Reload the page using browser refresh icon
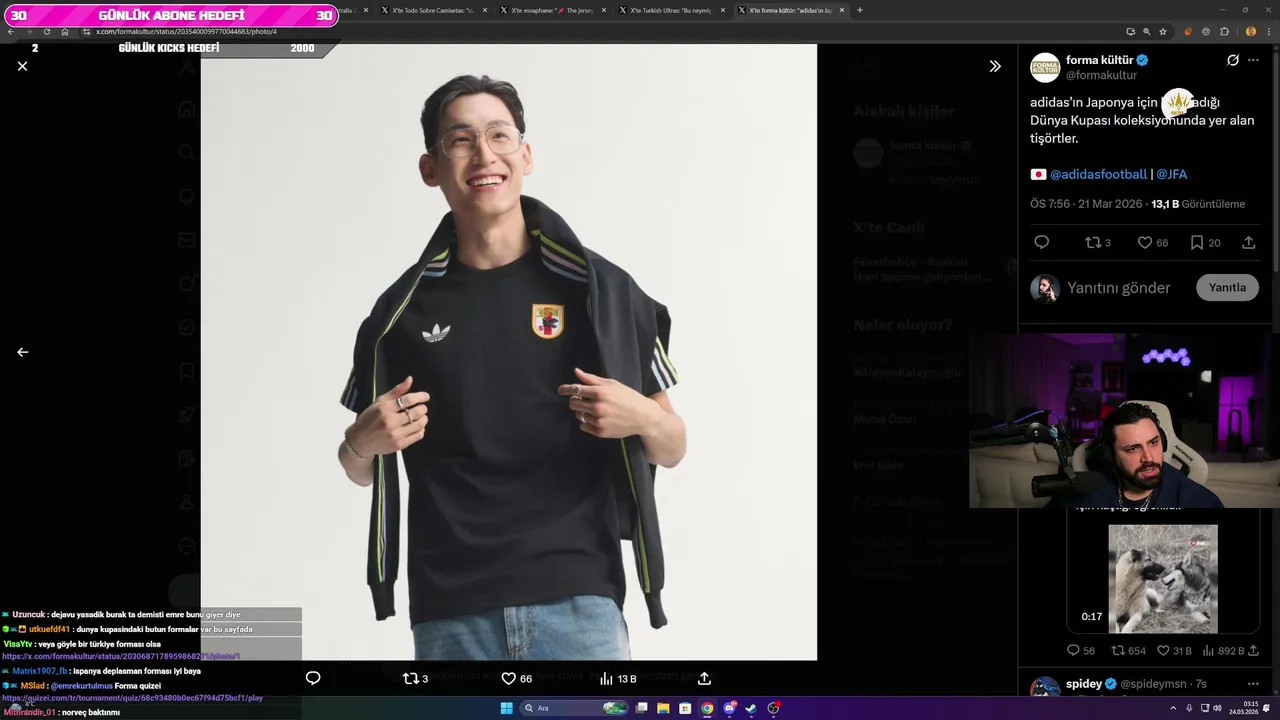The height and width of the screenshot is (720, 1280). [x=47, y=32]
